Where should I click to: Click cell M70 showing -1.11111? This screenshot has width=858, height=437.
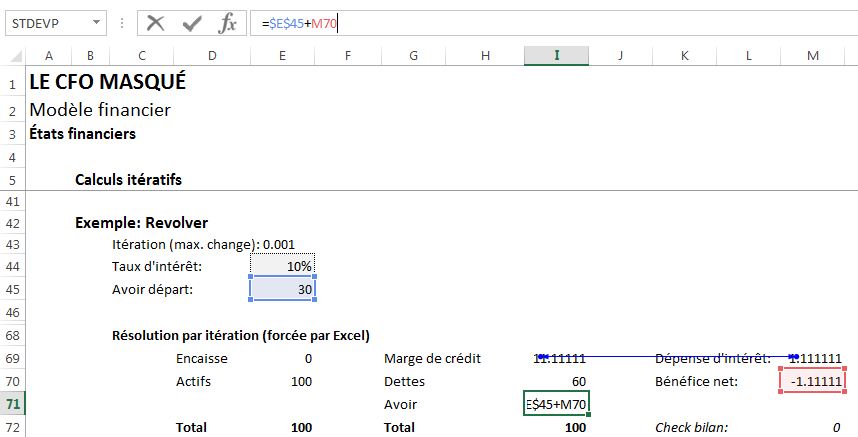tap(813, 382)
